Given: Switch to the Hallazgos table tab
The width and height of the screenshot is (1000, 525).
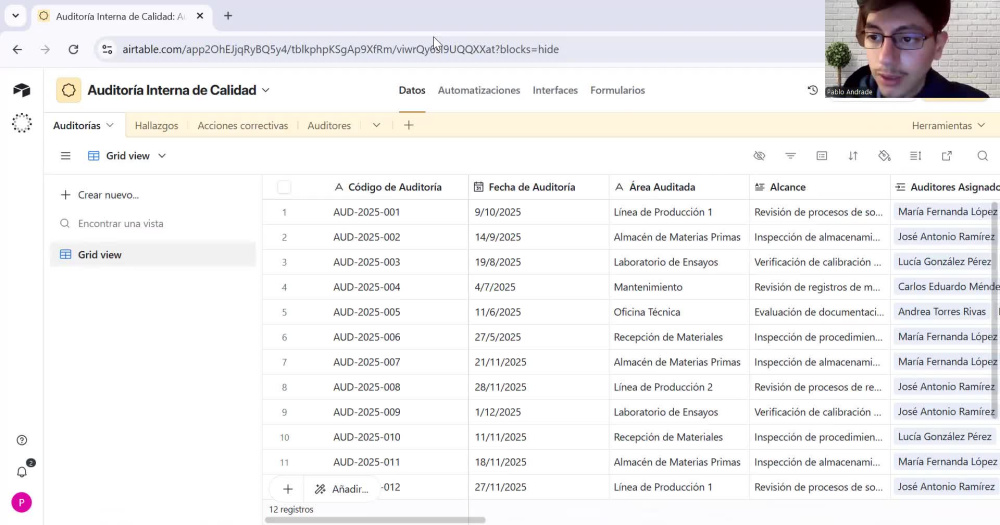Looking at the screenshot, I should [156, 126].
